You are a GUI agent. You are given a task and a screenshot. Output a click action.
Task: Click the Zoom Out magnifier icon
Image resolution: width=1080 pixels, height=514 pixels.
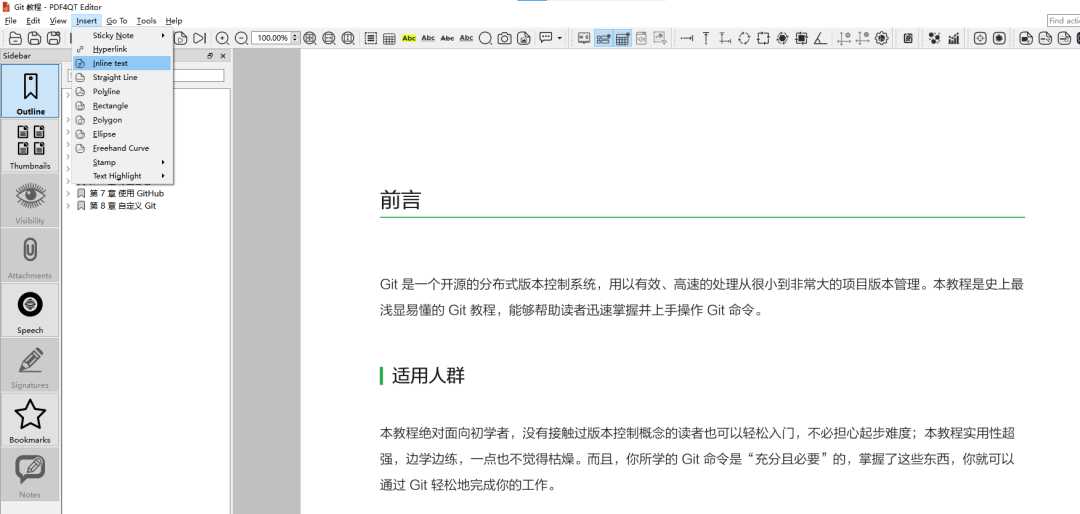(x=241, y=39)
